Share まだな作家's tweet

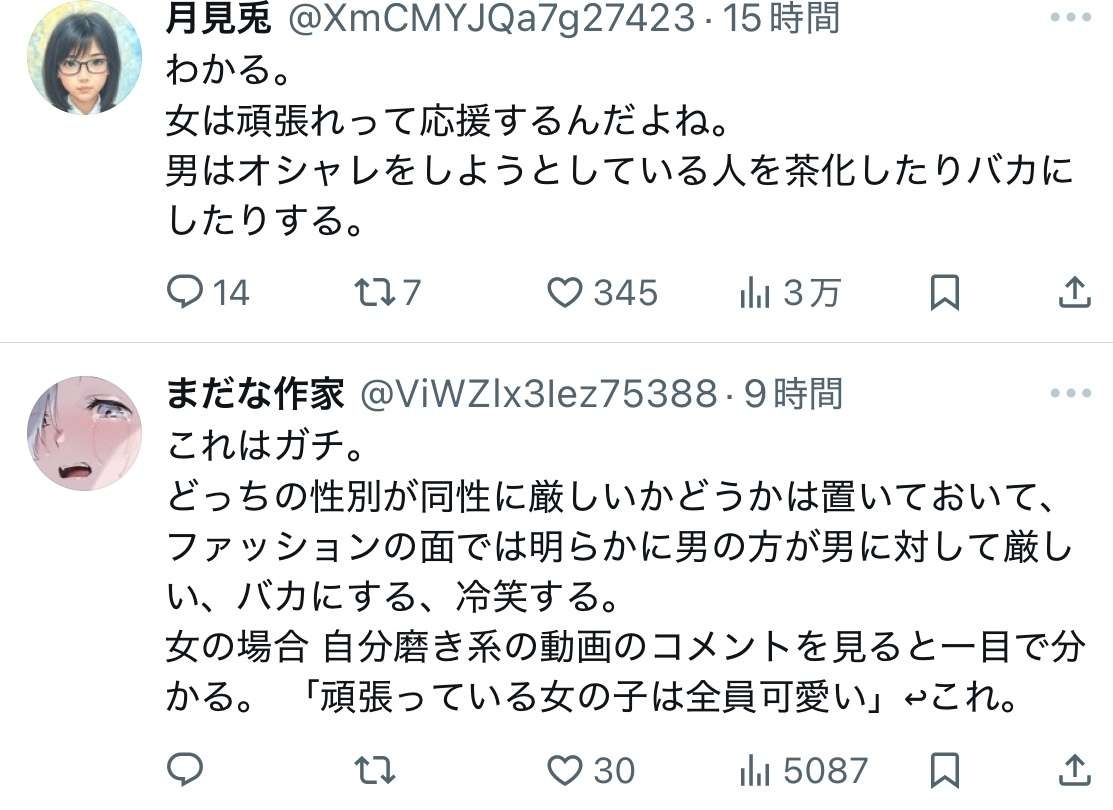1075,770
